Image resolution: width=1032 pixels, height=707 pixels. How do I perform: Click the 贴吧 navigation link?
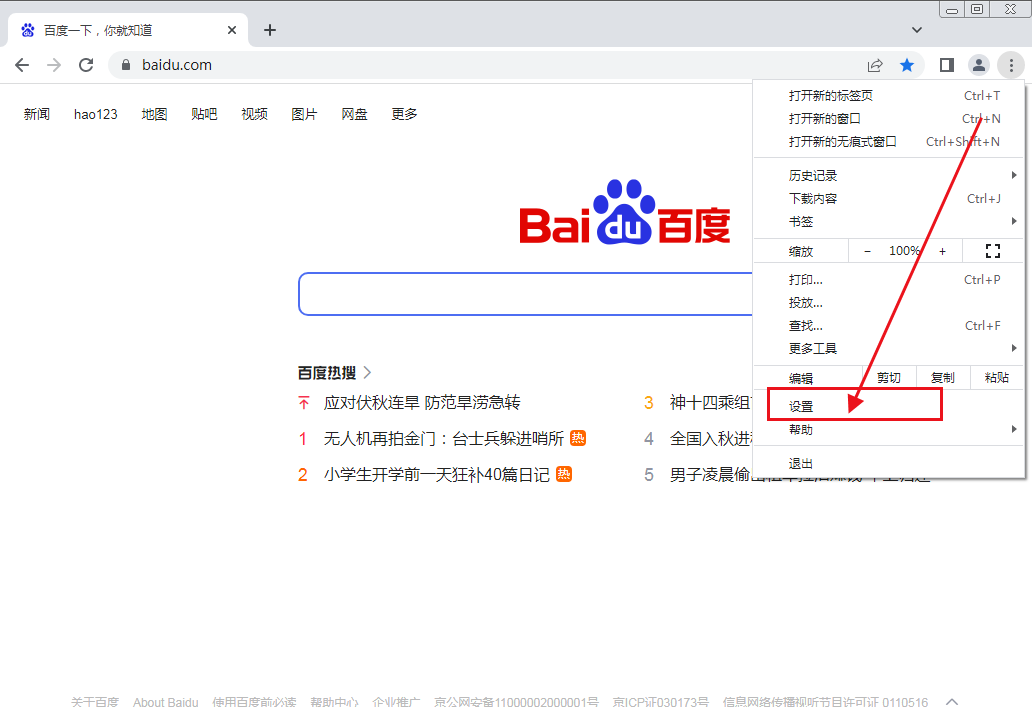tap(204, 114)
